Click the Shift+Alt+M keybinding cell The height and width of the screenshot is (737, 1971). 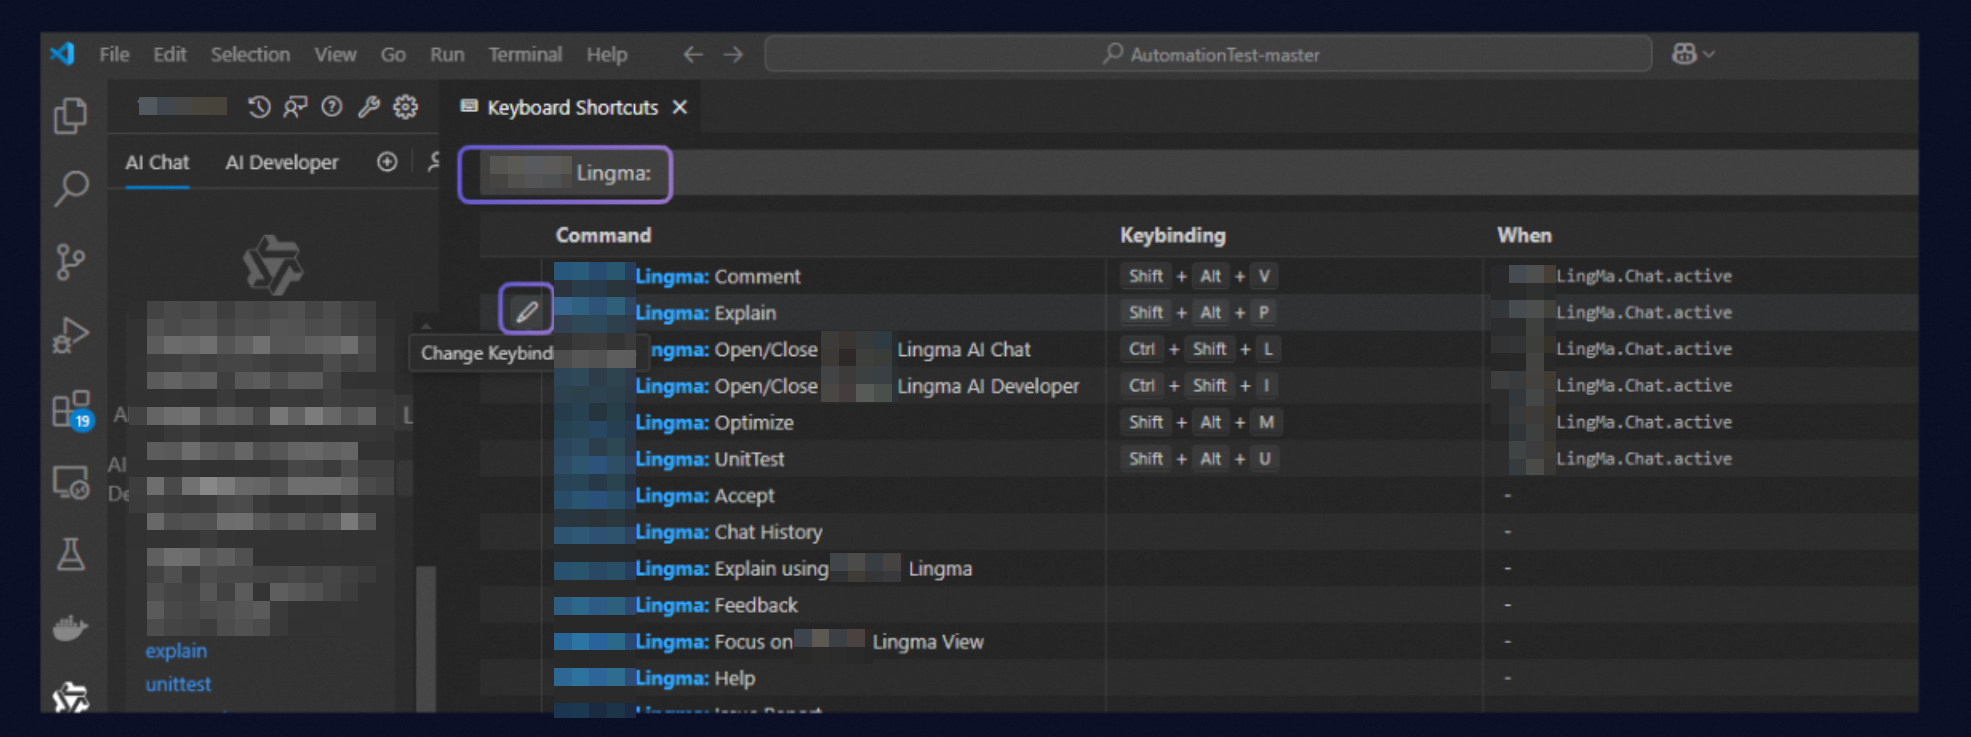pos(1201,422)
